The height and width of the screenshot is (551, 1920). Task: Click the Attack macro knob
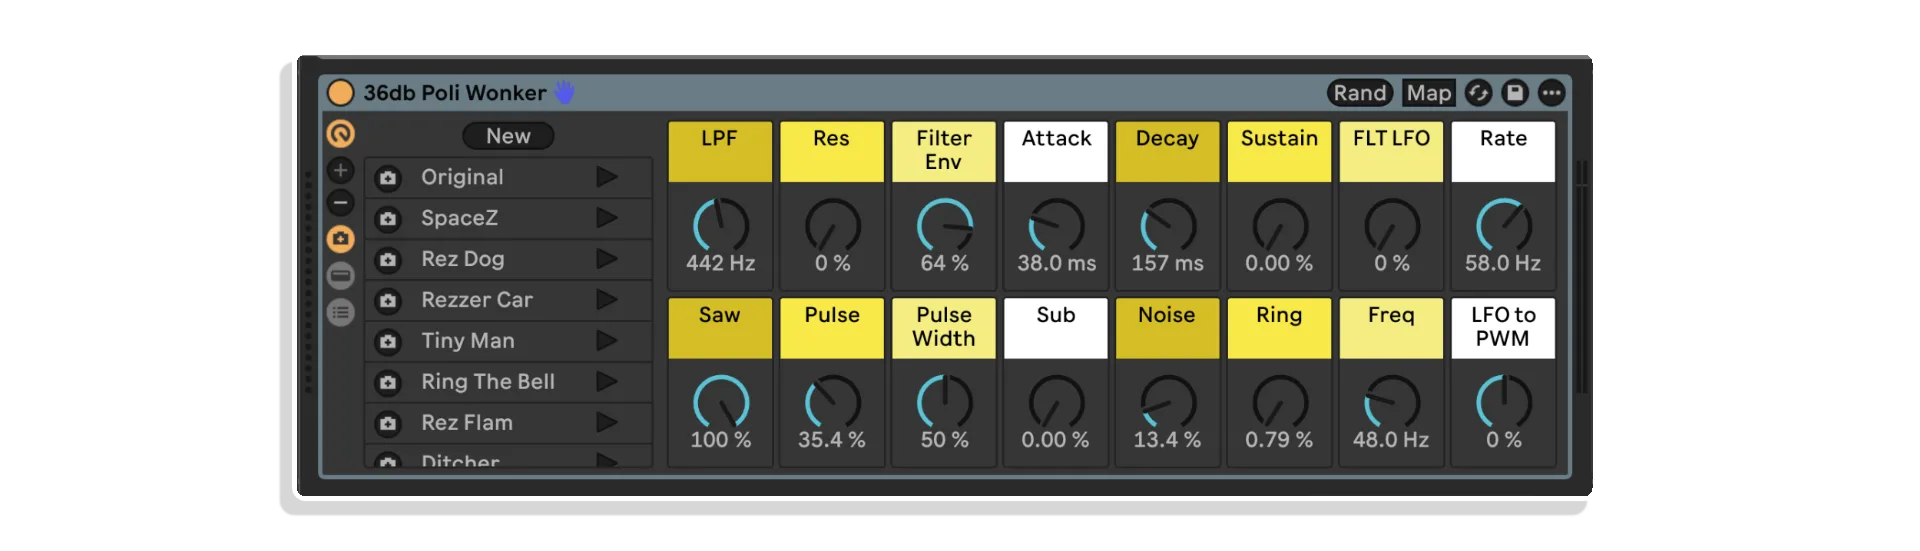tap(1056, 225)
